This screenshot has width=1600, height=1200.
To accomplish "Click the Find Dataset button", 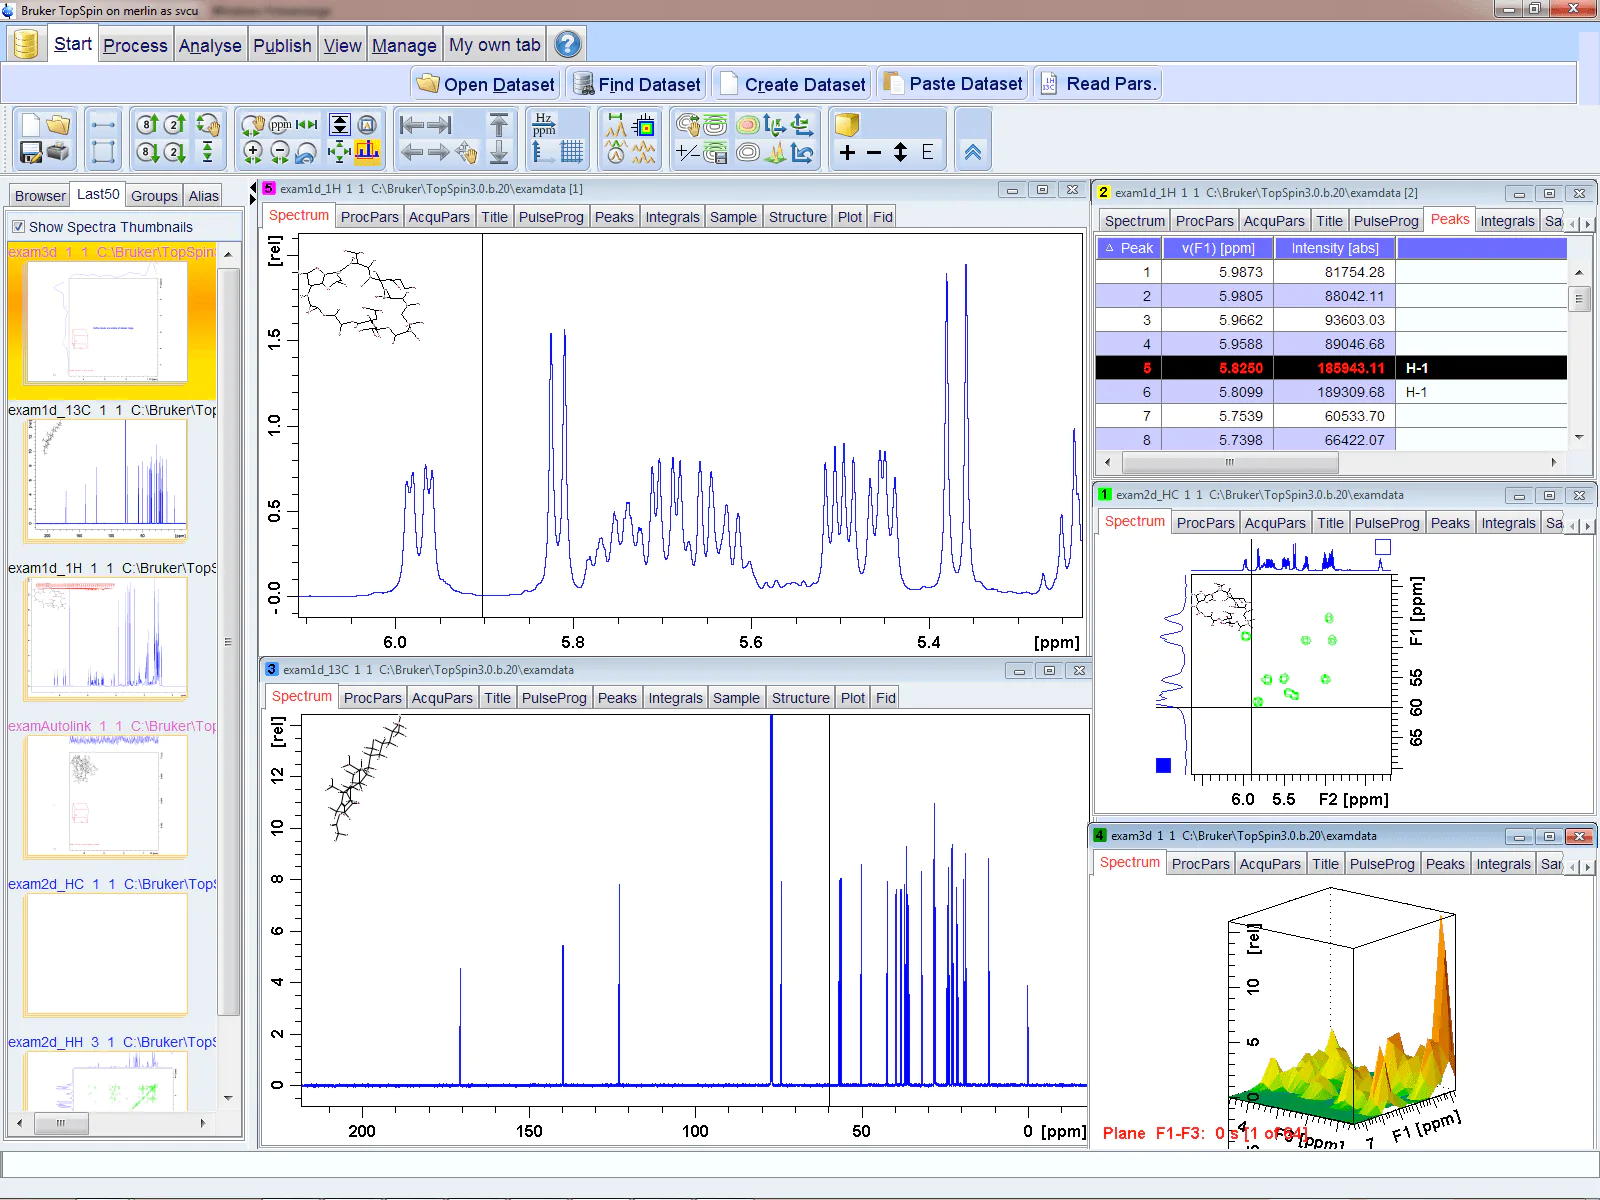I will pyautogui.click(x=636, y=84).
